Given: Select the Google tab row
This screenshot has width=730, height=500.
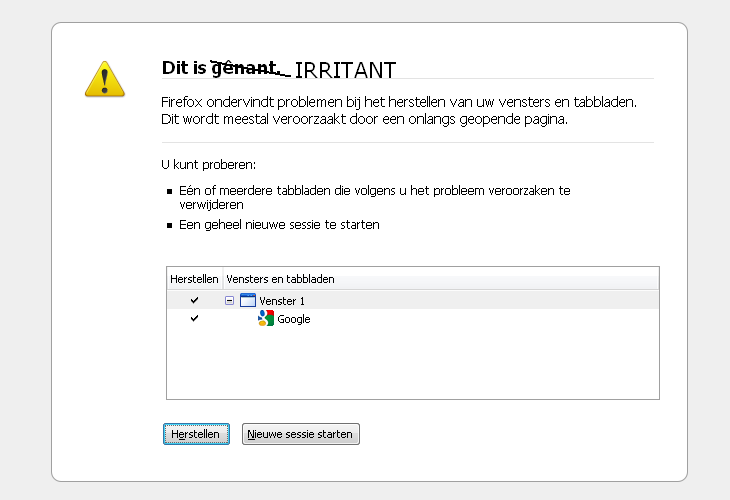Looking at the screenshot, I should pos(412,319).
